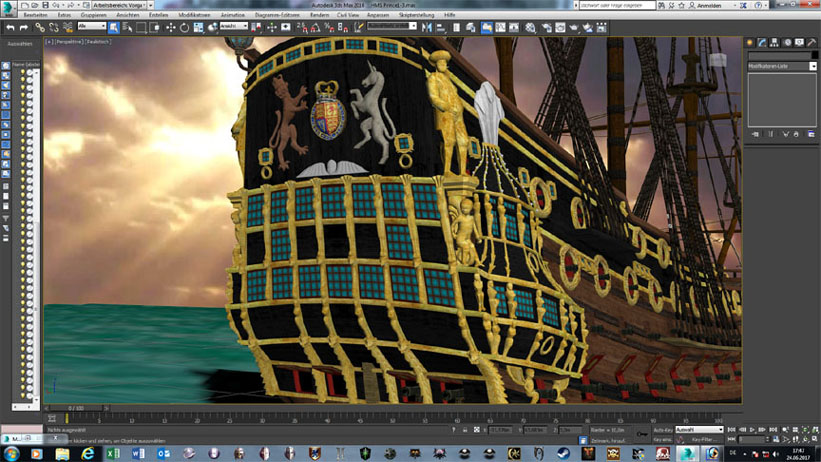
Task: Click the Anmelden sign-in button
Action: tap(709, 5)
